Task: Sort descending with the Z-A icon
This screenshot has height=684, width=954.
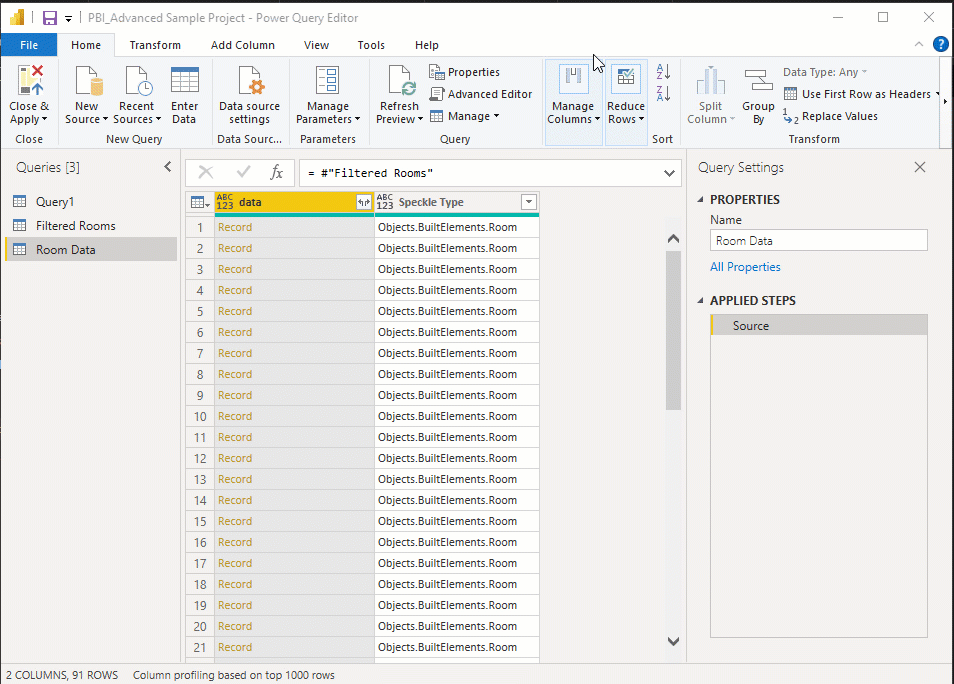Action: (x=662, y=94)
